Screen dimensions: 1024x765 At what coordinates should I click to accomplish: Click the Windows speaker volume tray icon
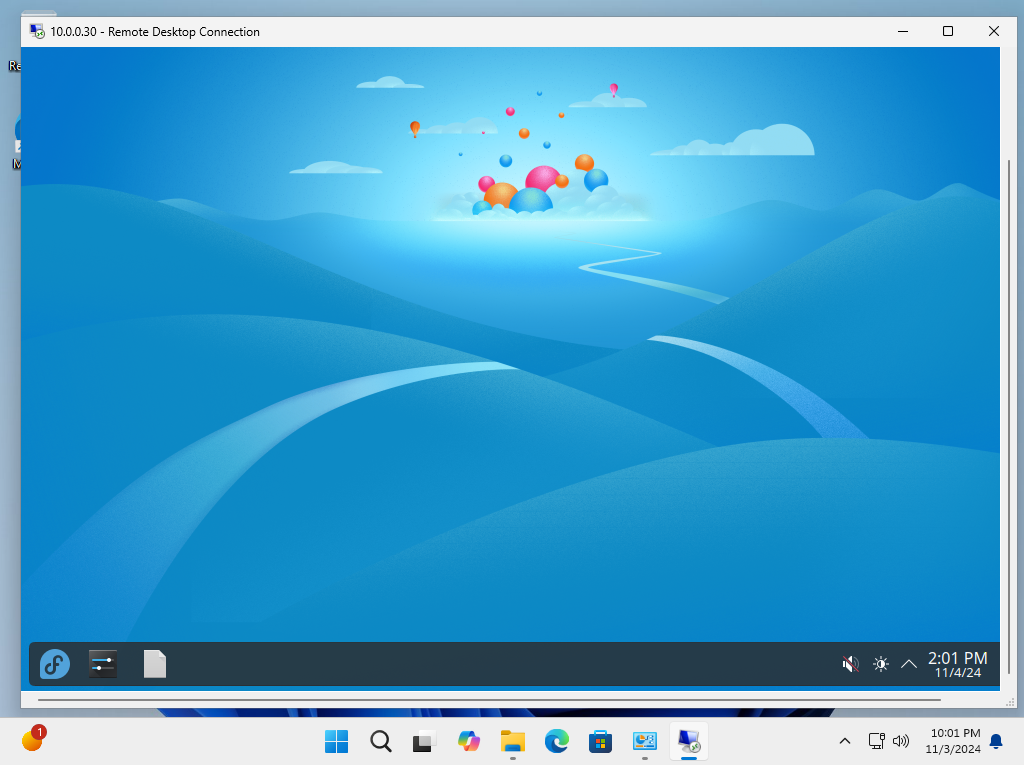point(901,741)
